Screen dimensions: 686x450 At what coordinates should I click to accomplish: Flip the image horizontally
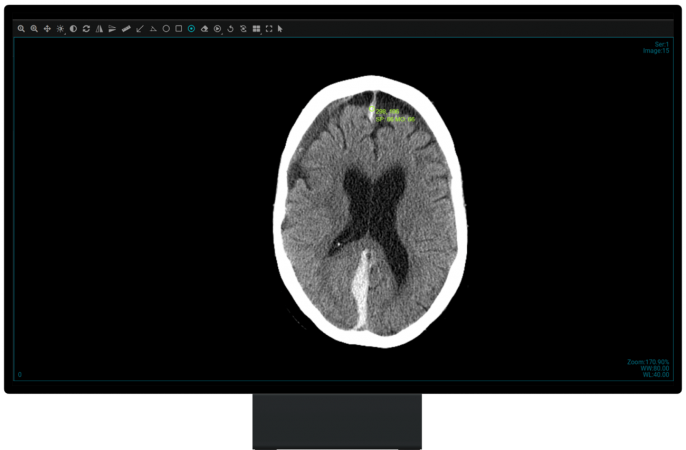point(99,29)
